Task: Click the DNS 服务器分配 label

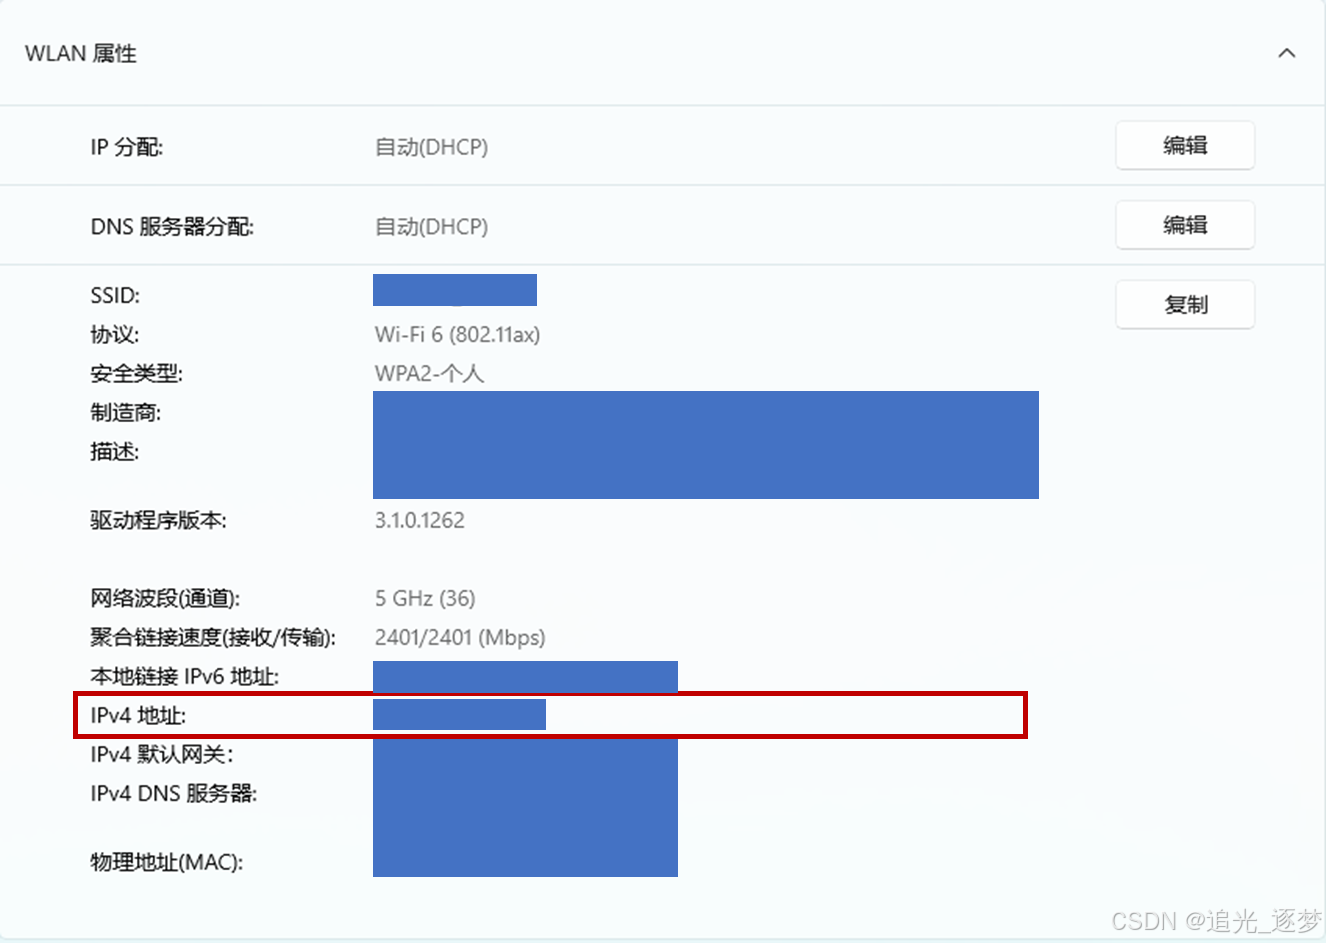Action: [172, 227]
